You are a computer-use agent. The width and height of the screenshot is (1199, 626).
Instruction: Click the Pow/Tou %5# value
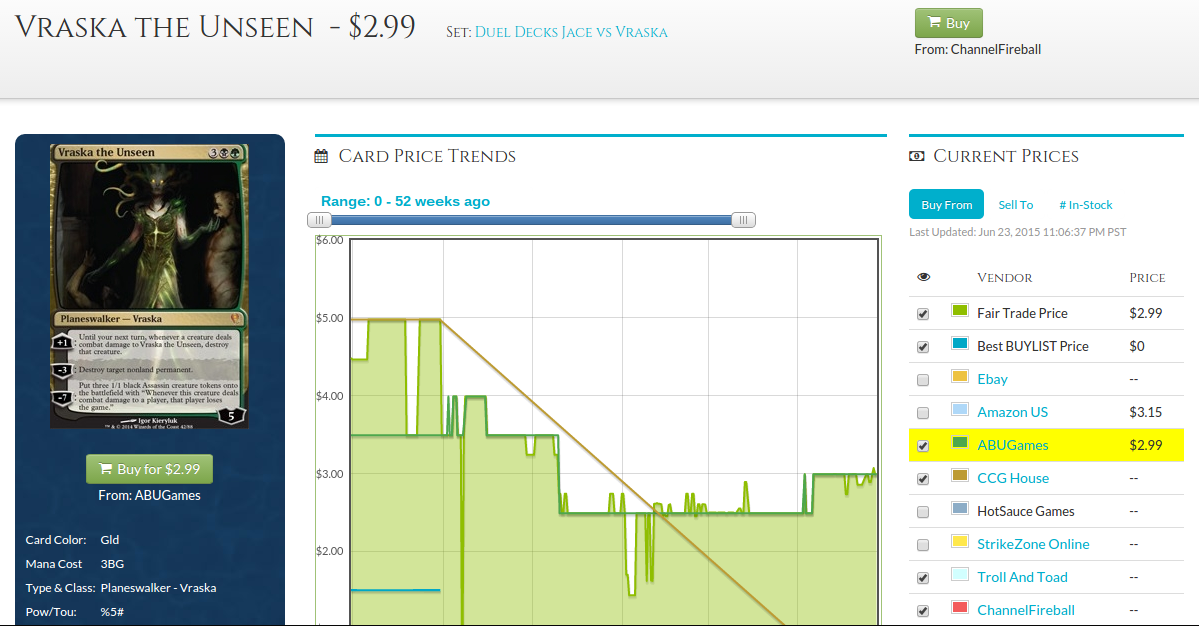click(112, 611)
